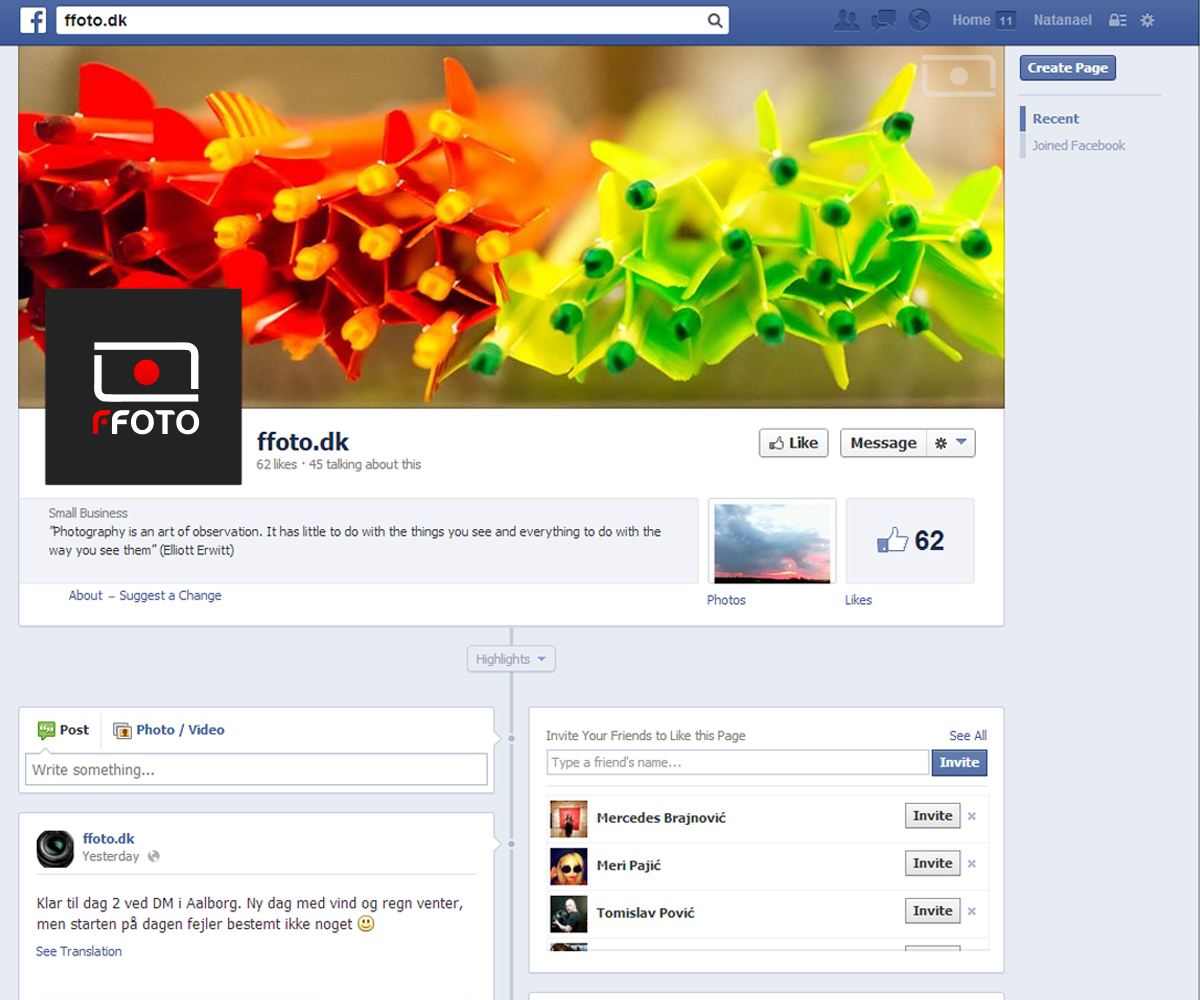Viewport: 1200px width, 1000px height.
Task: Click the blue Invite button
Action: tap(959, 762)
